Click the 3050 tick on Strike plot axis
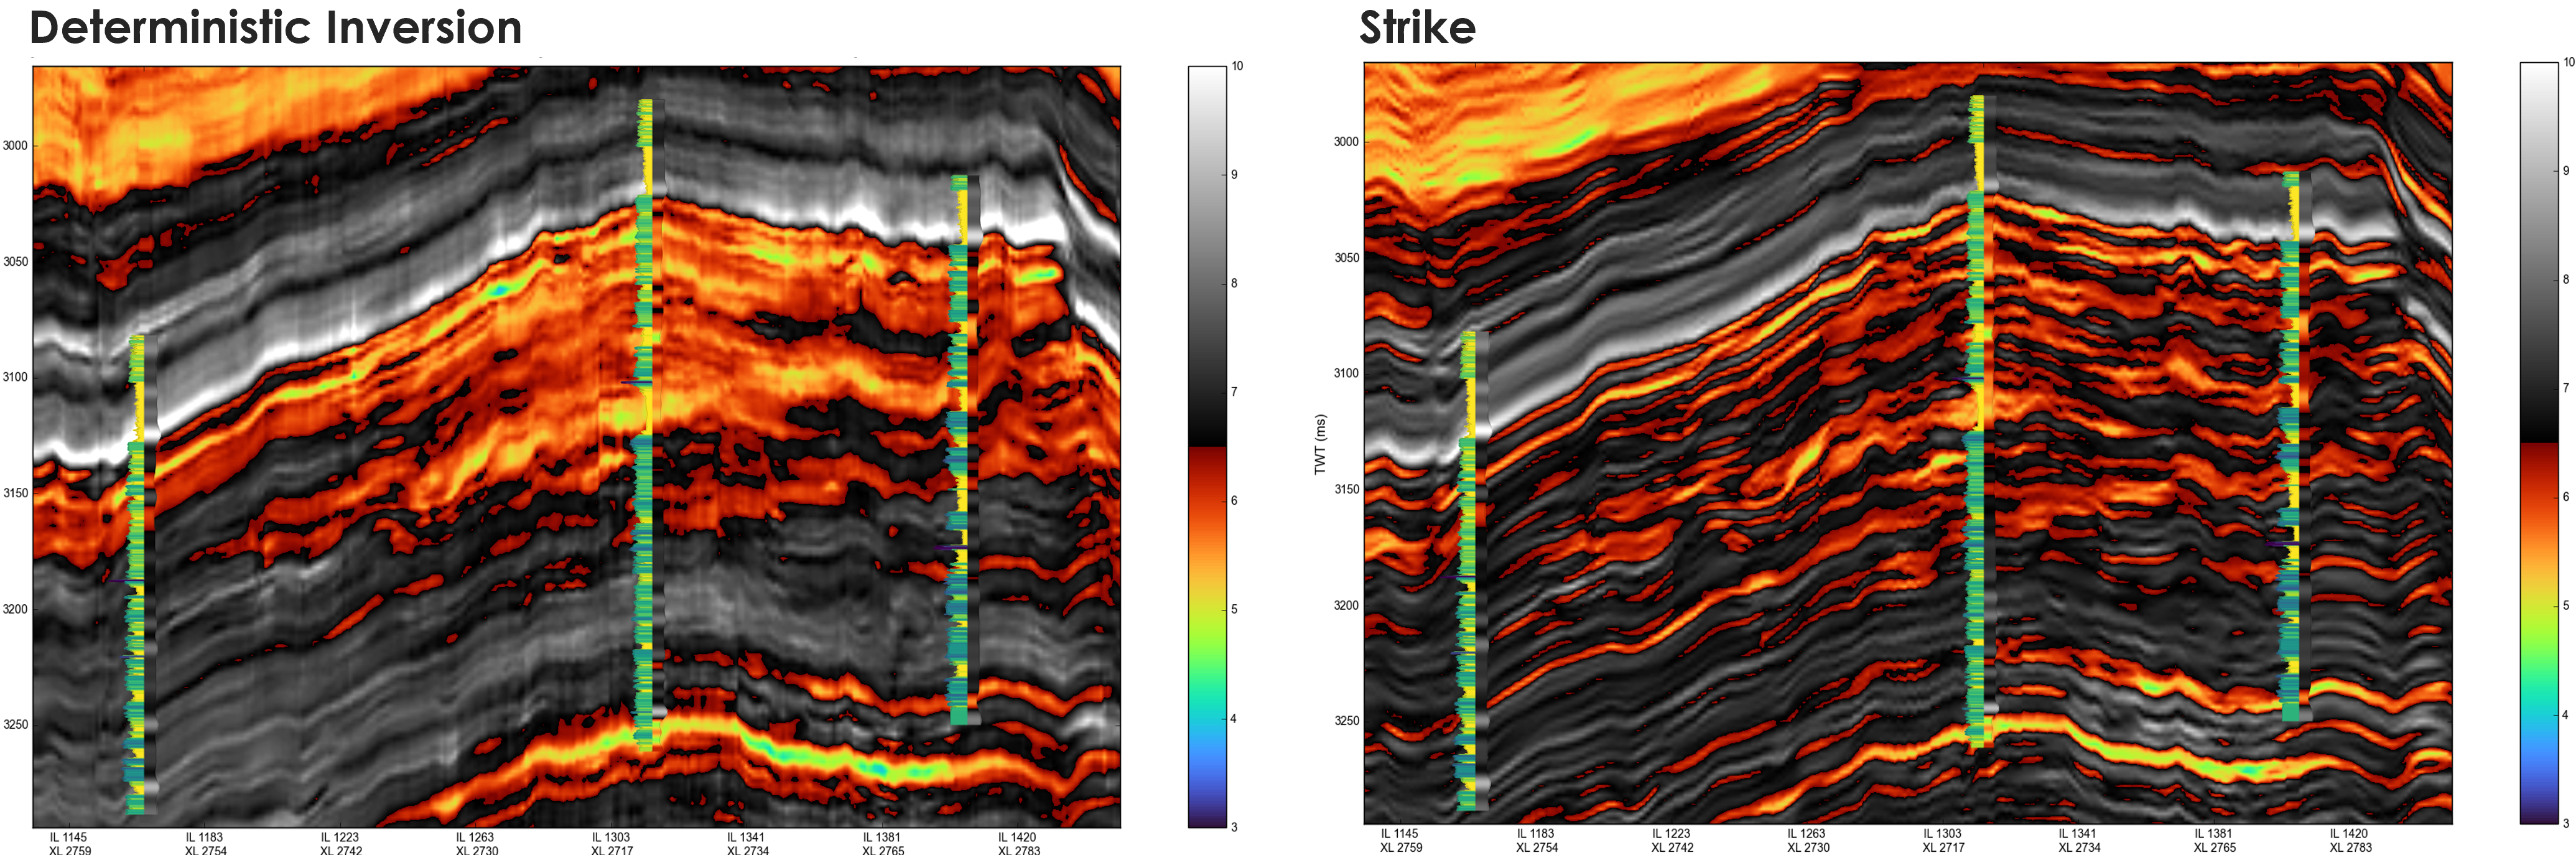Viewport: 2576px width, 855px height. [x=1346, y=258]
